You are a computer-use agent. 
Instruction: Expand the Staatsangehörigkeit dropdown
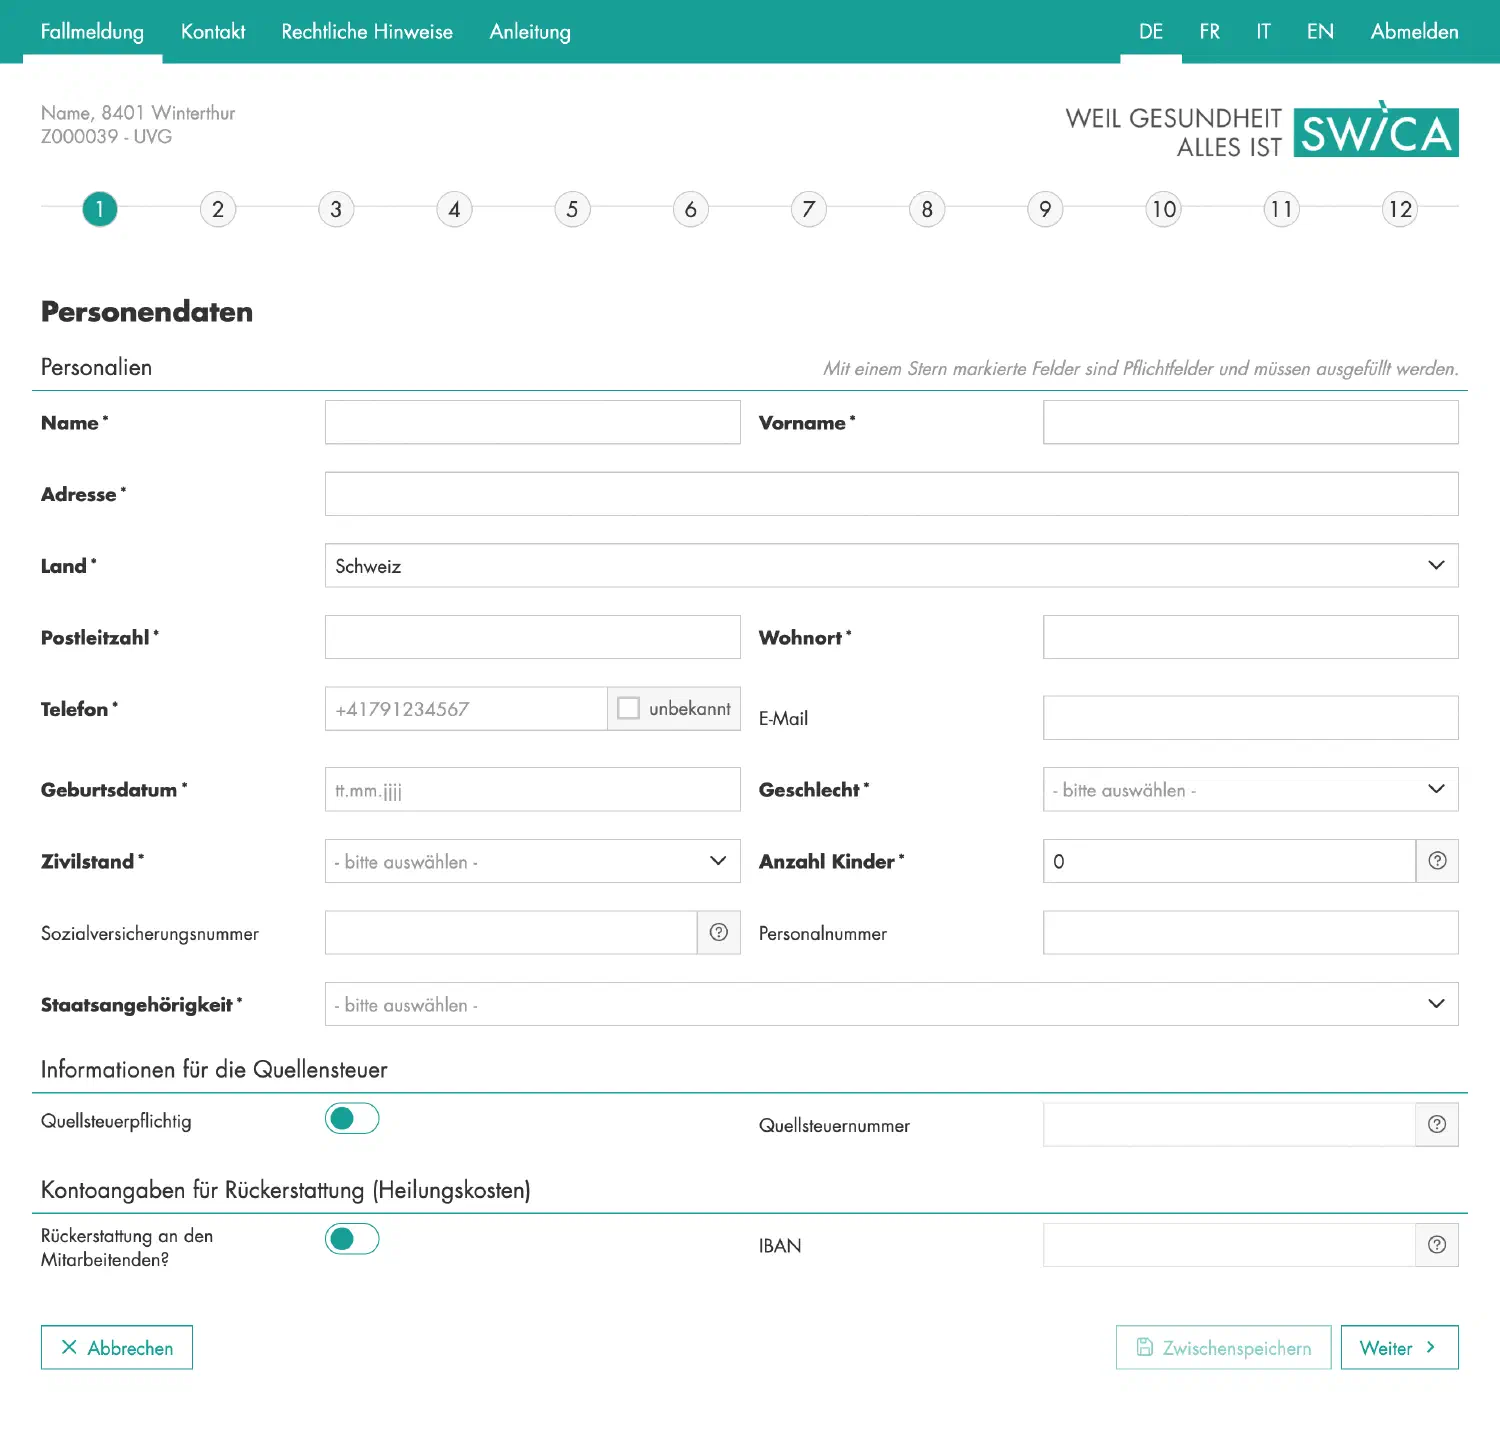[890, 1005]
